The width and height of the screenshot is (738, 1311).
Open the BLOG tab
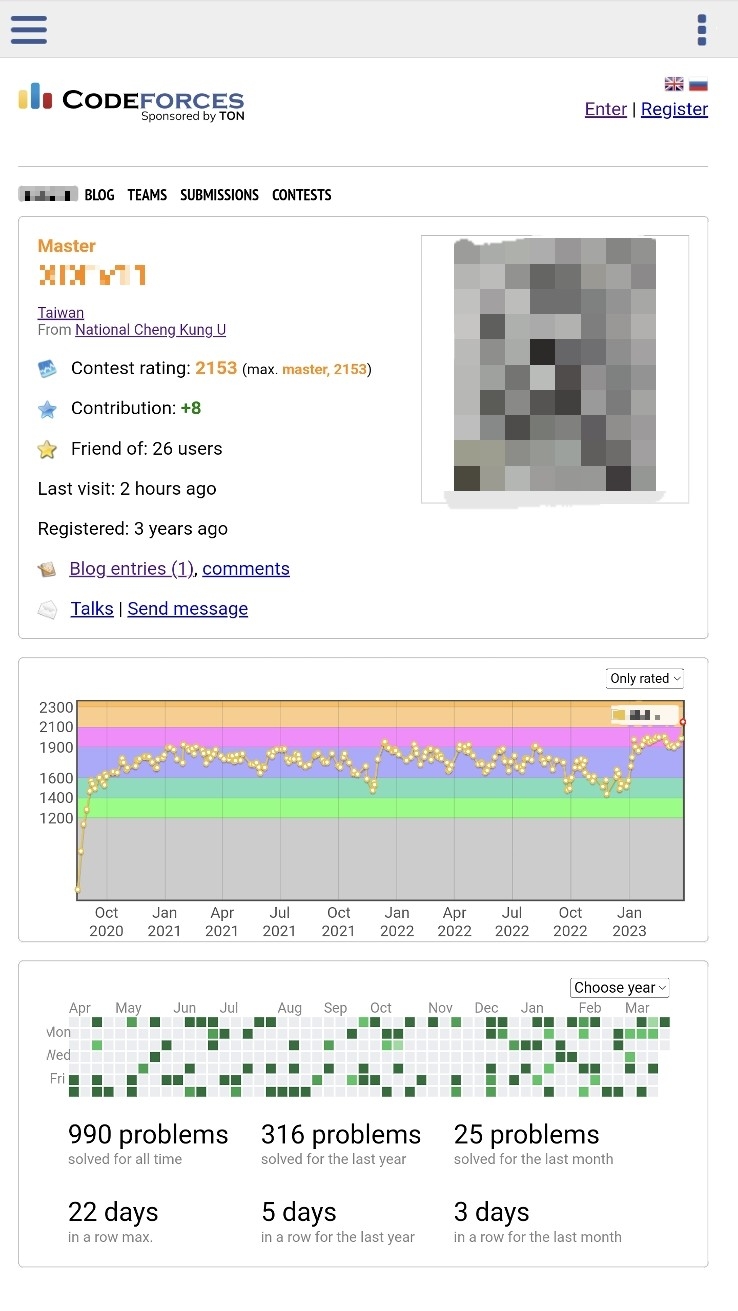point(99,195)
